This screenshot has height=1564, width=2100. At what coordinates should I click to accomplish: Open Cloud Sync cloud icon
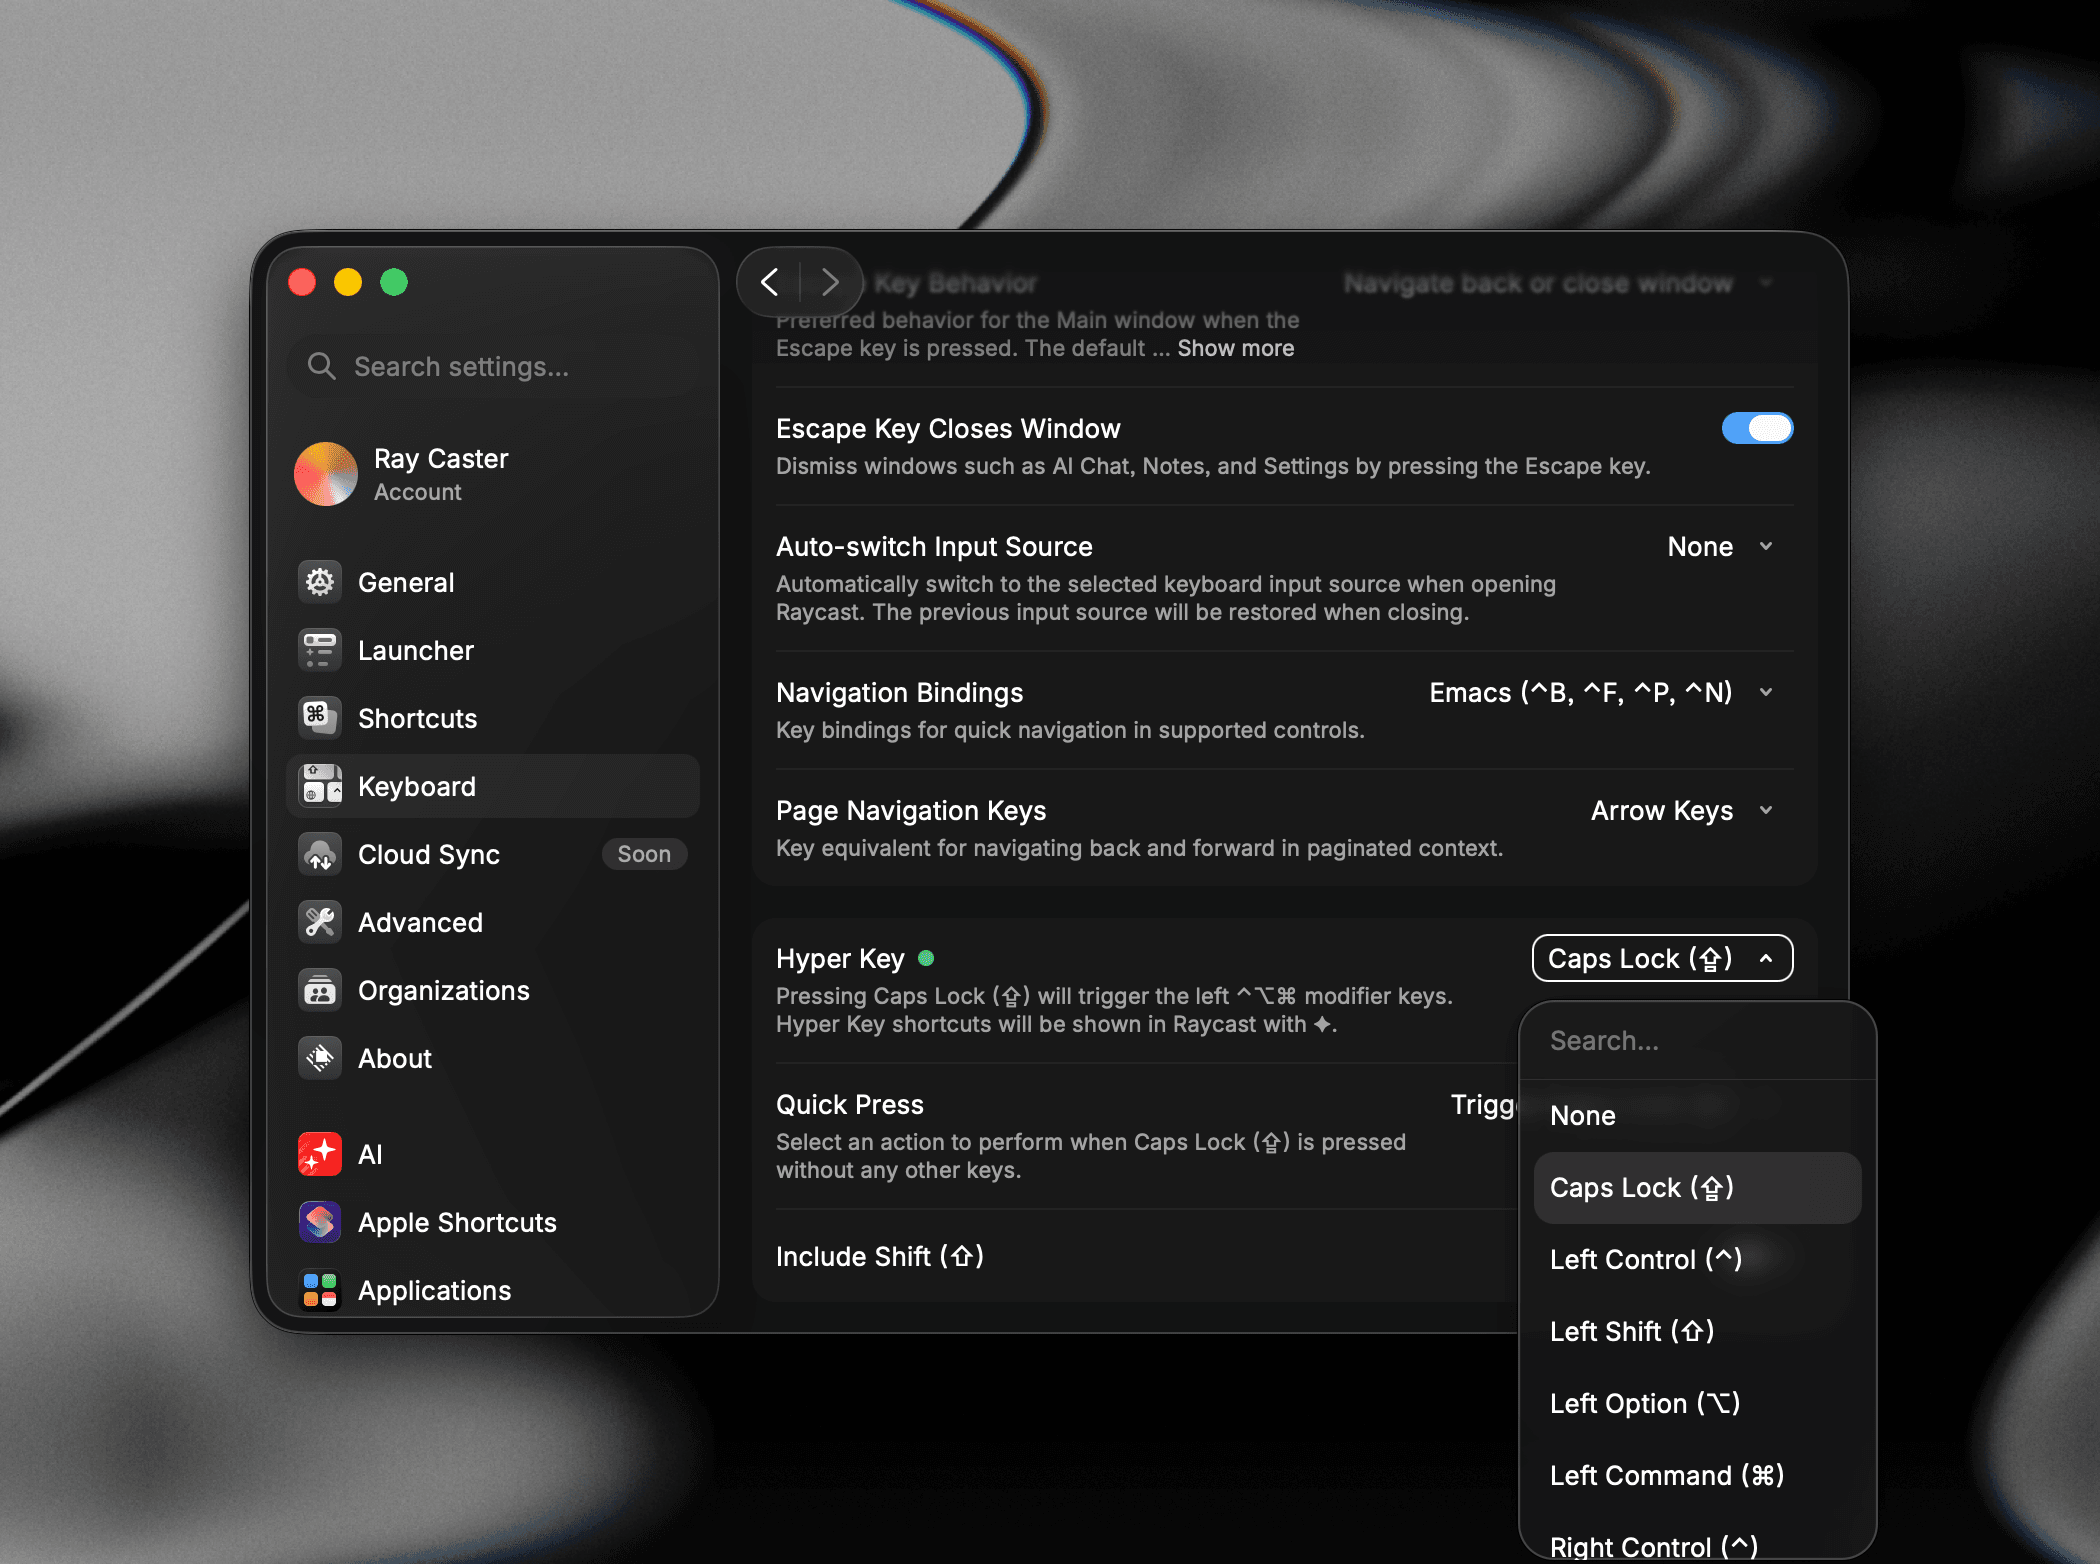(x=320, y=854)
